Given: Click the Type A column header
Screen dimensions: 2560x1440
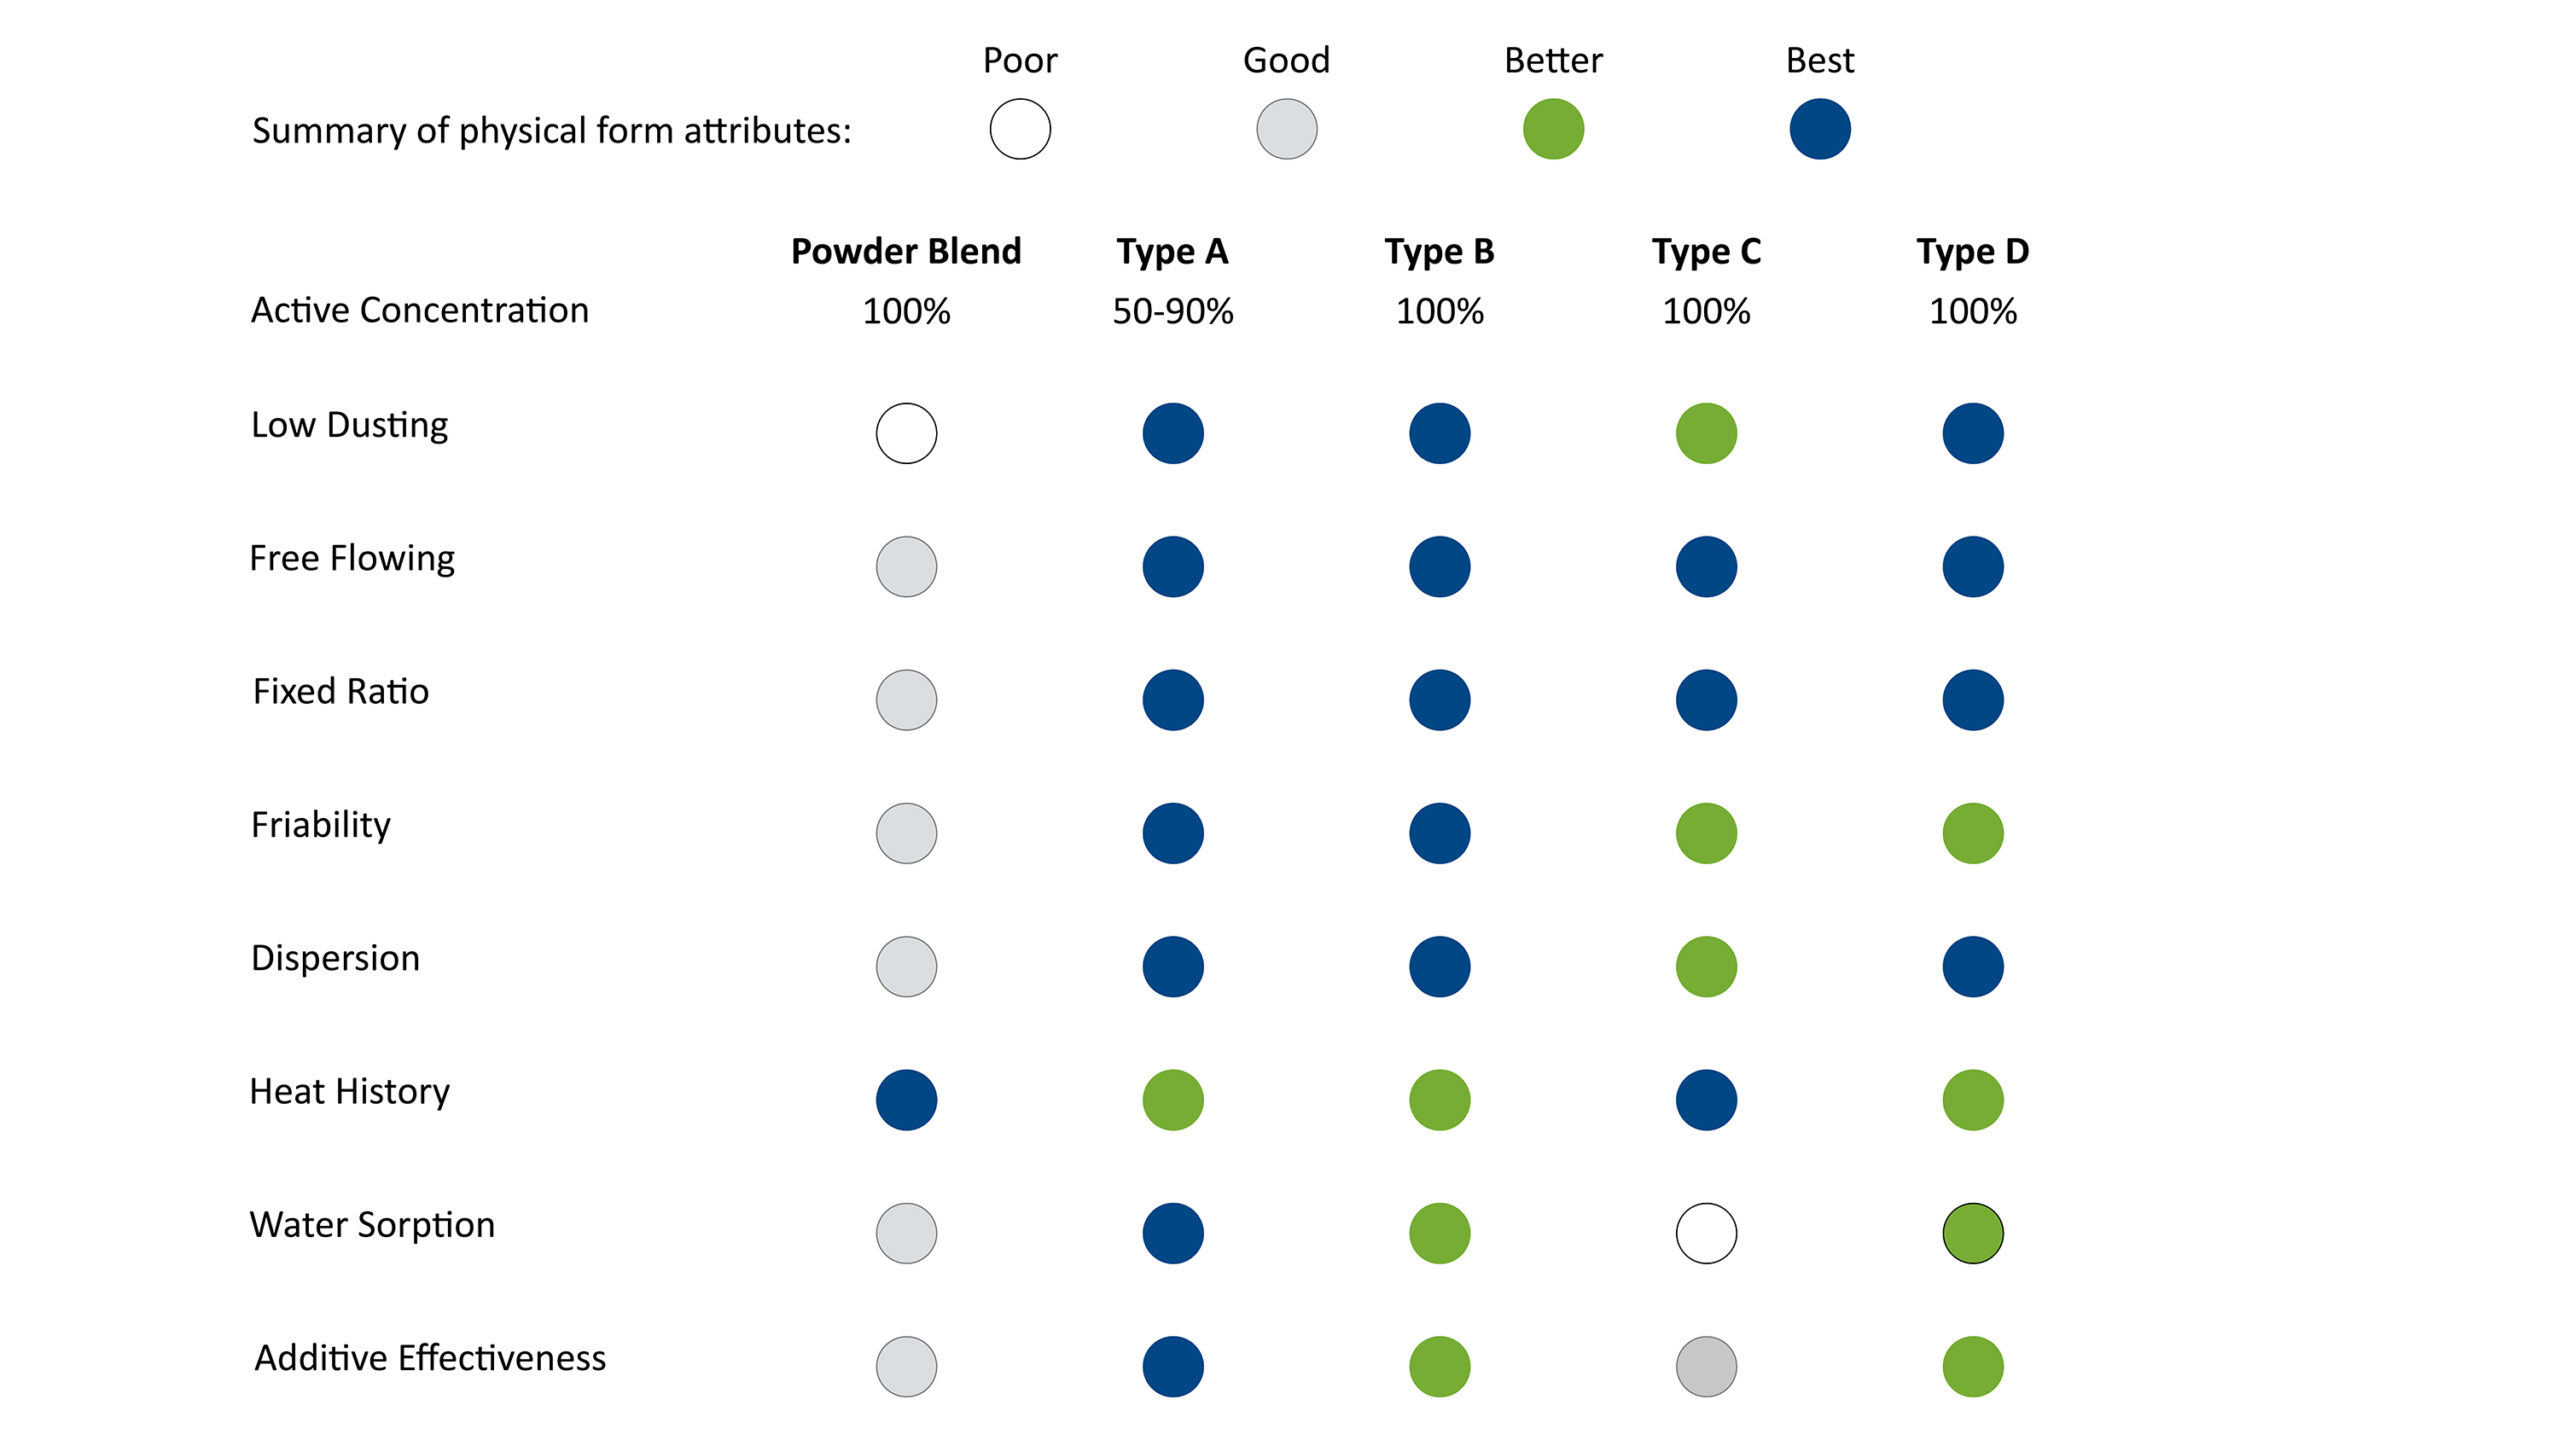Looking at the screenshot, I should 1172,251.
